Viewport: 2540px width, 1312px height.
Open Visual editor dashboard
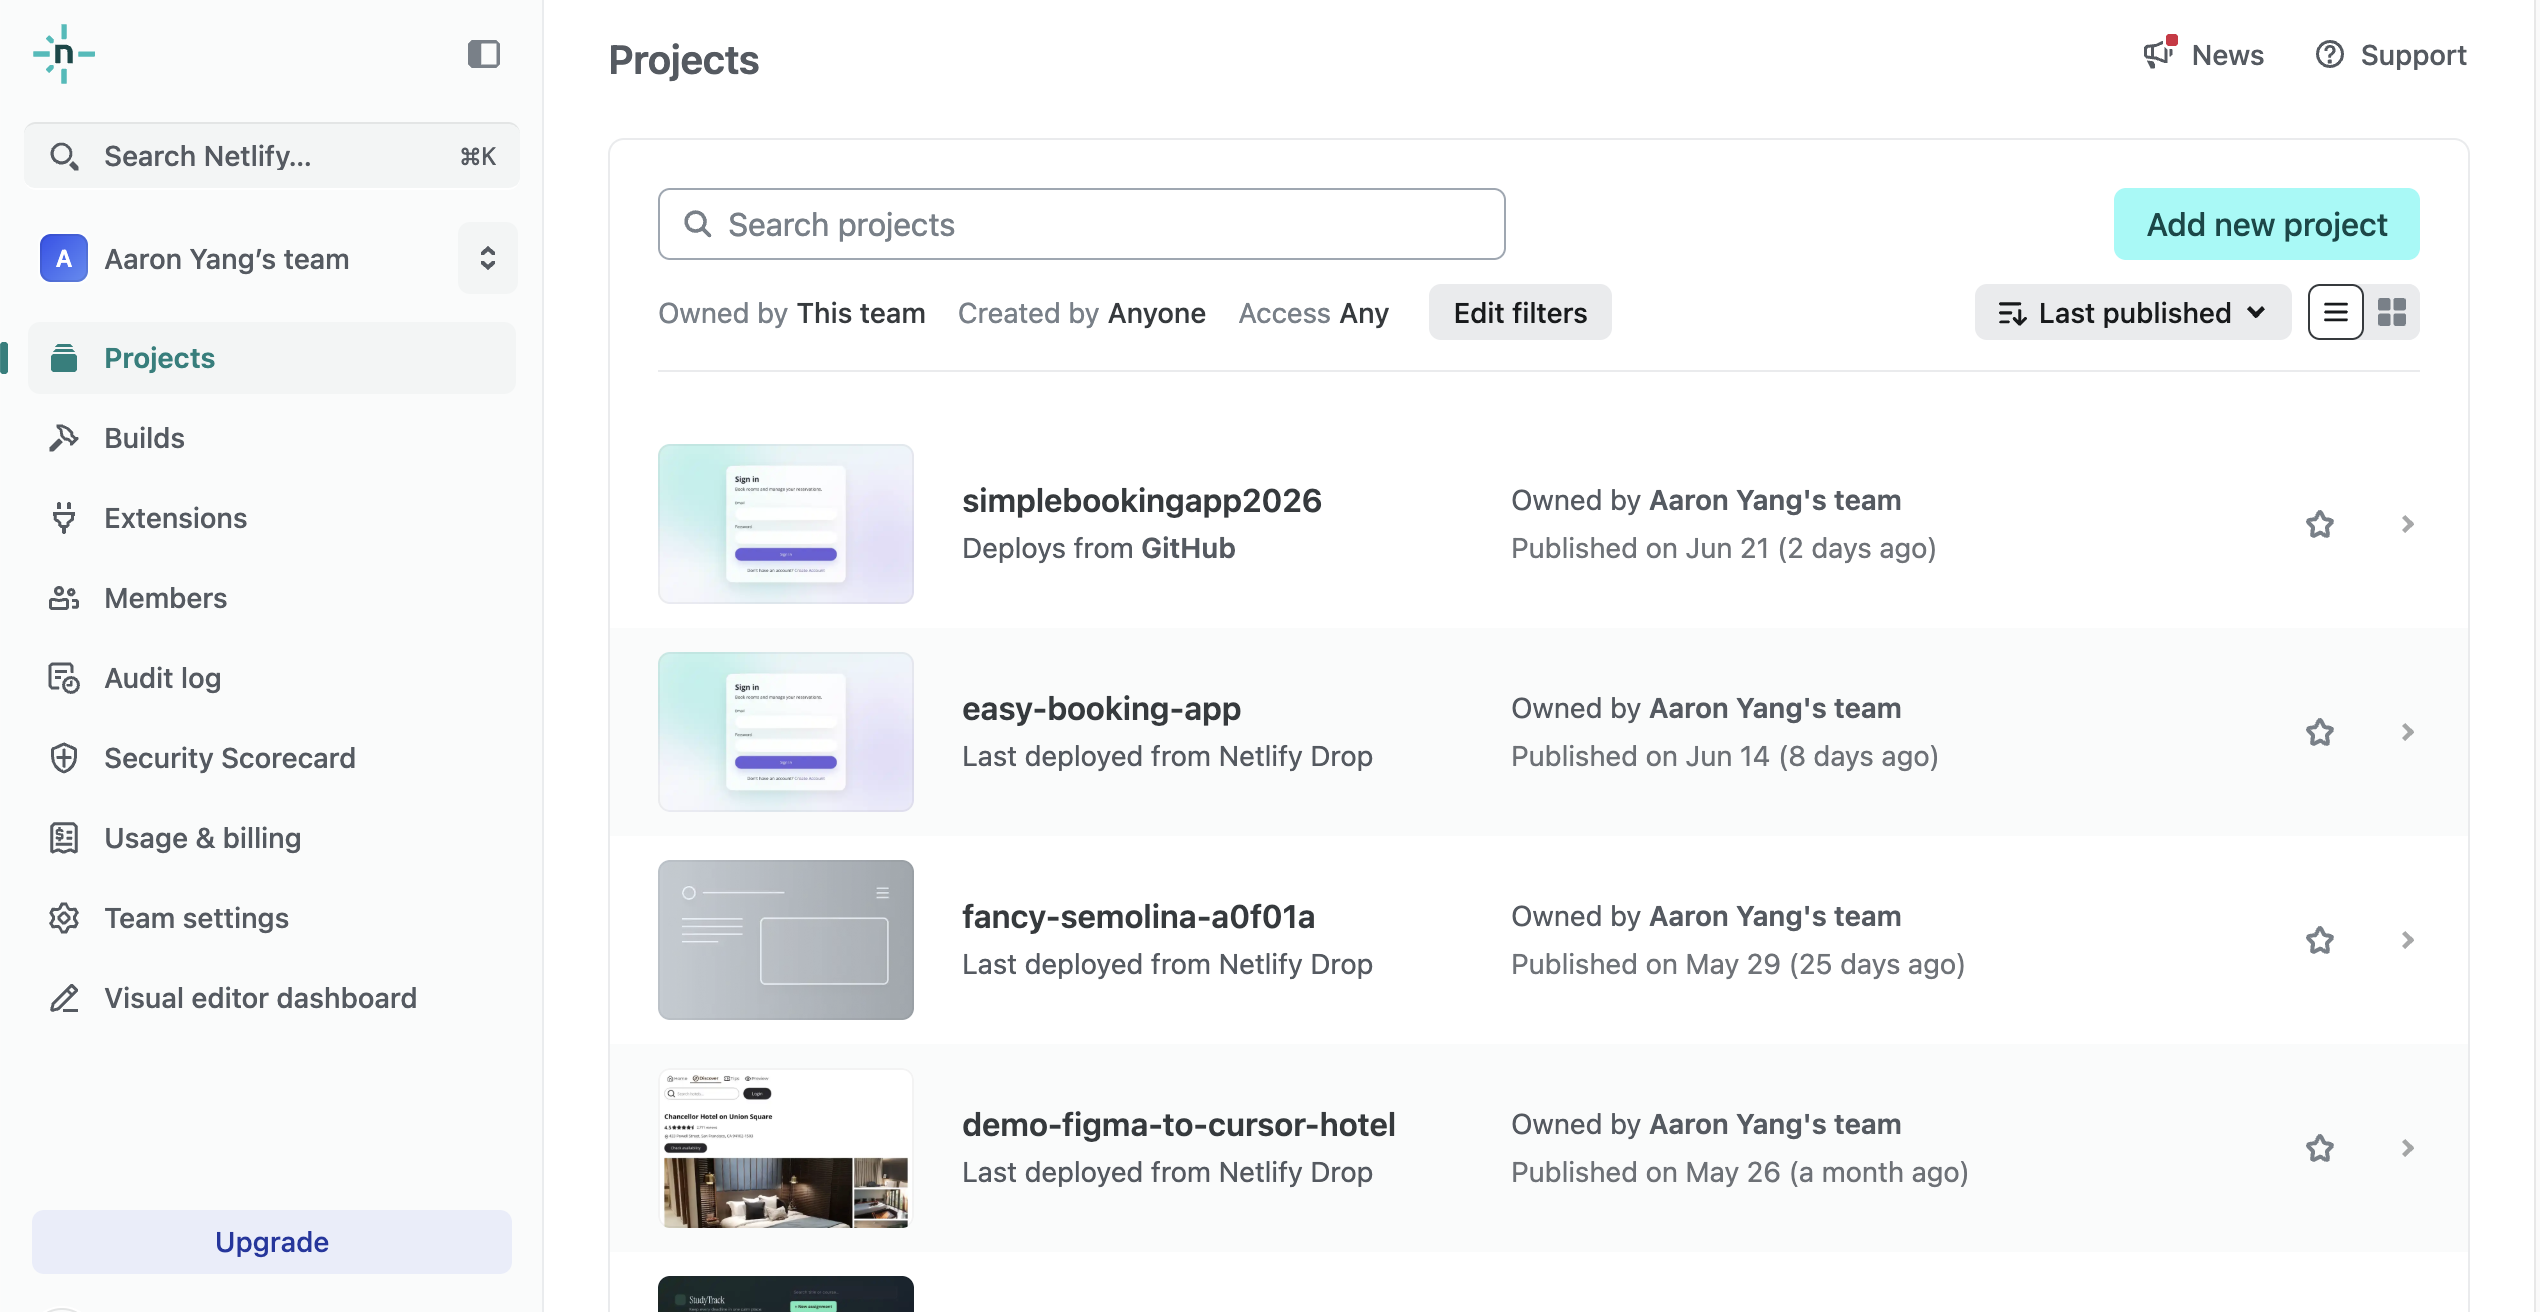pos(272,998)
